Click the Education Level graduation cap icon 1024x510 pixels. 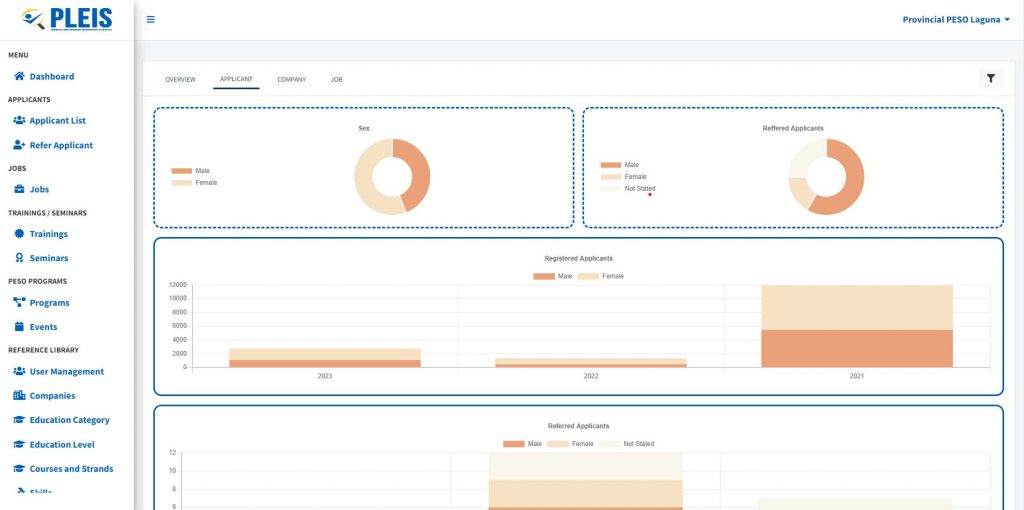19,445
